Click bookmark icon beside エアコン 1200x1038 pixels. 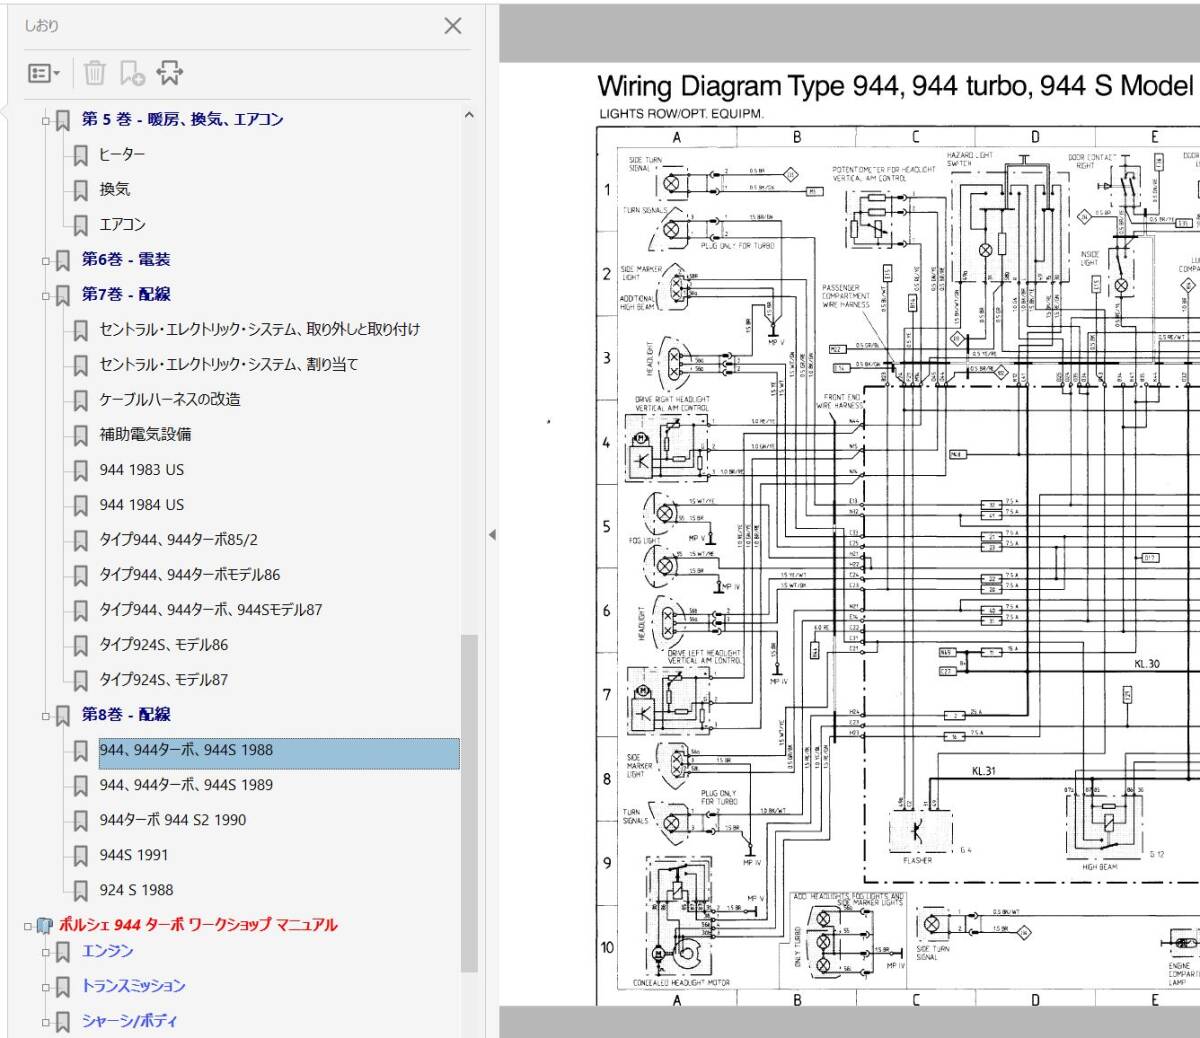click(81, 225)
